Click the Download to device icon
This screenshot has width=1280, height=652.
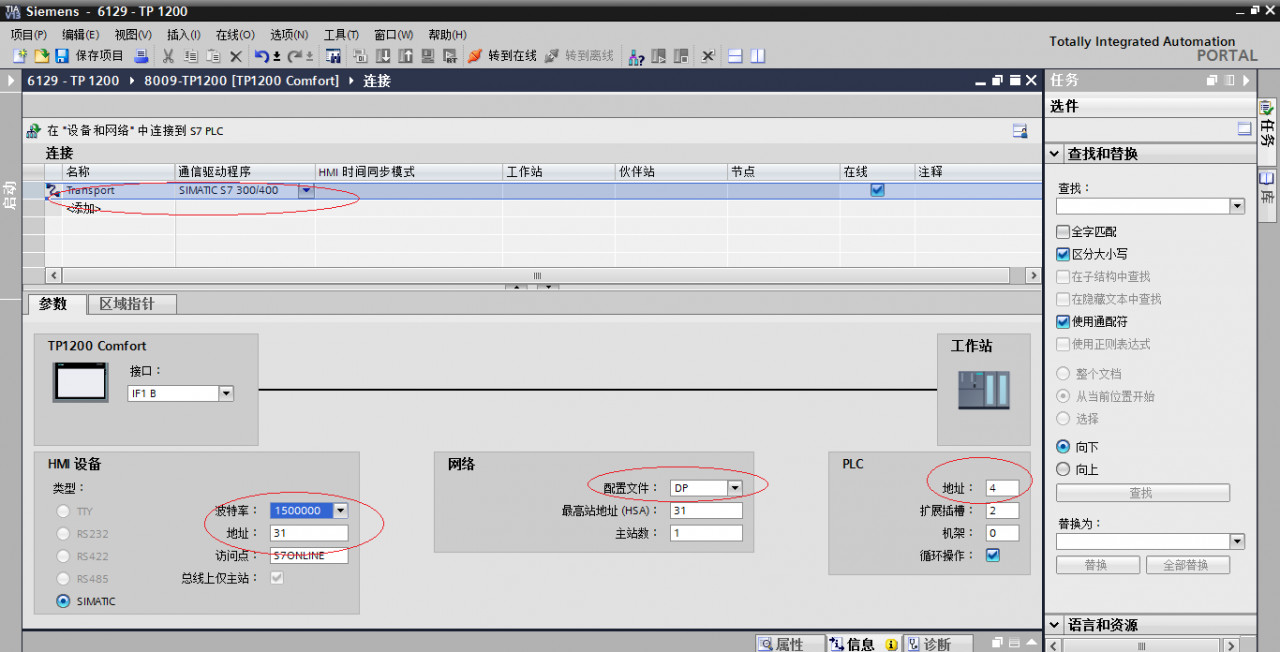point(383,56)
